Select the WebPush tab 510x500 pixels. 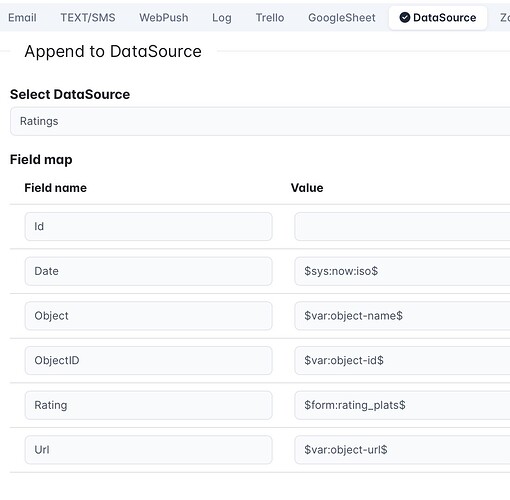(164, 18)
